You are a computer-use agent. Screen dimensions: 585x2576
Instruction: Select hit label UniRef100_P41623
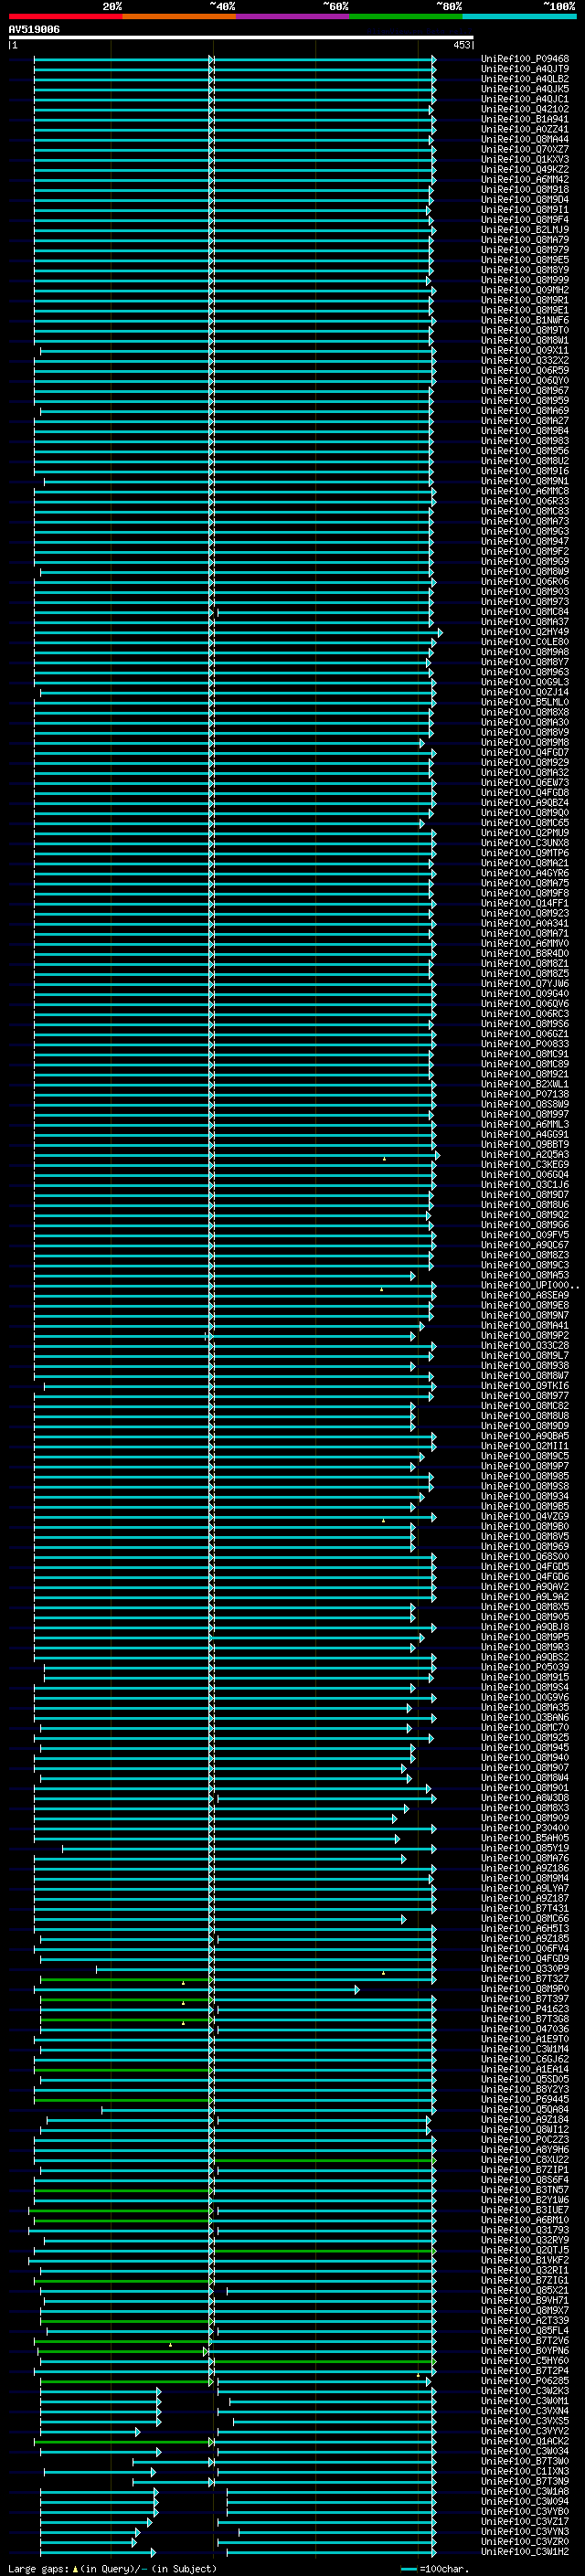point(525,2009)
